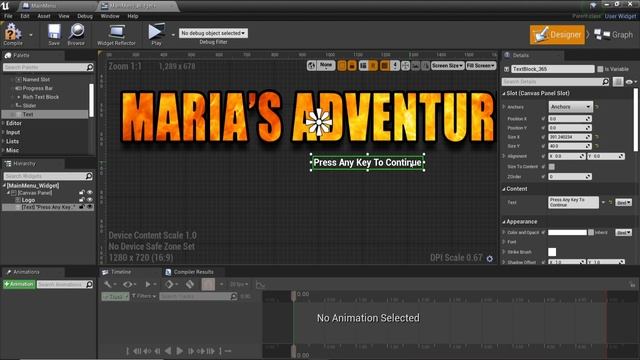Viewport: 640px width, 360px height.
Task: Open the Asset menu
Action: point(44,16)
